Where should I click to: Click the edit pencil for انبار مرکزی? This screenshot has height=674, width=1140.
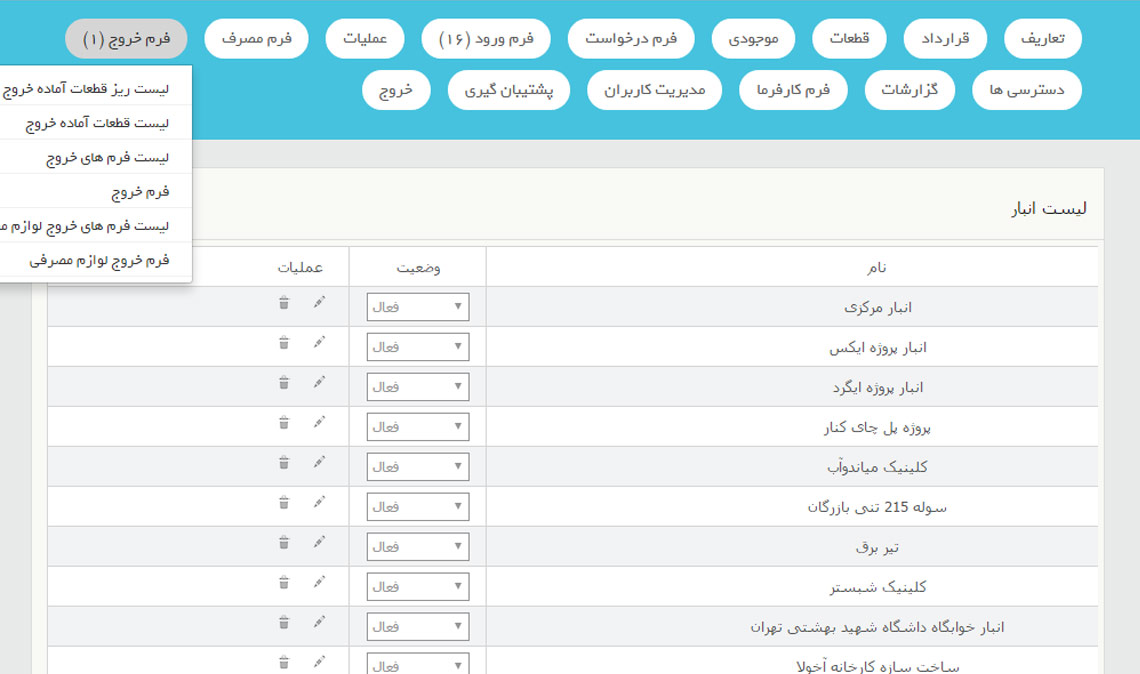pyautogui.click(x=319, y=302)
